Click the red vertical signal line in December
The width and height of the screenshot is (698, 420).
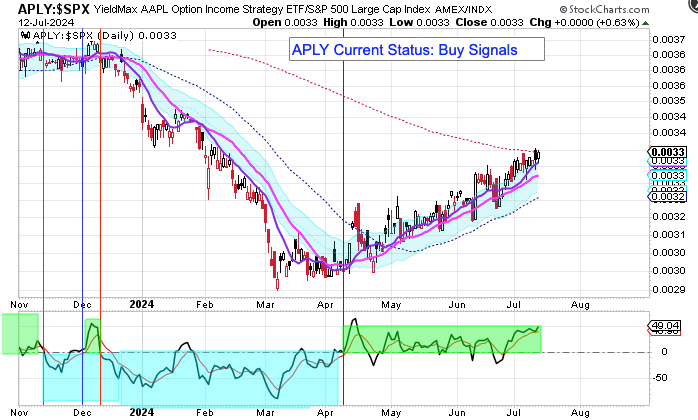100,200
